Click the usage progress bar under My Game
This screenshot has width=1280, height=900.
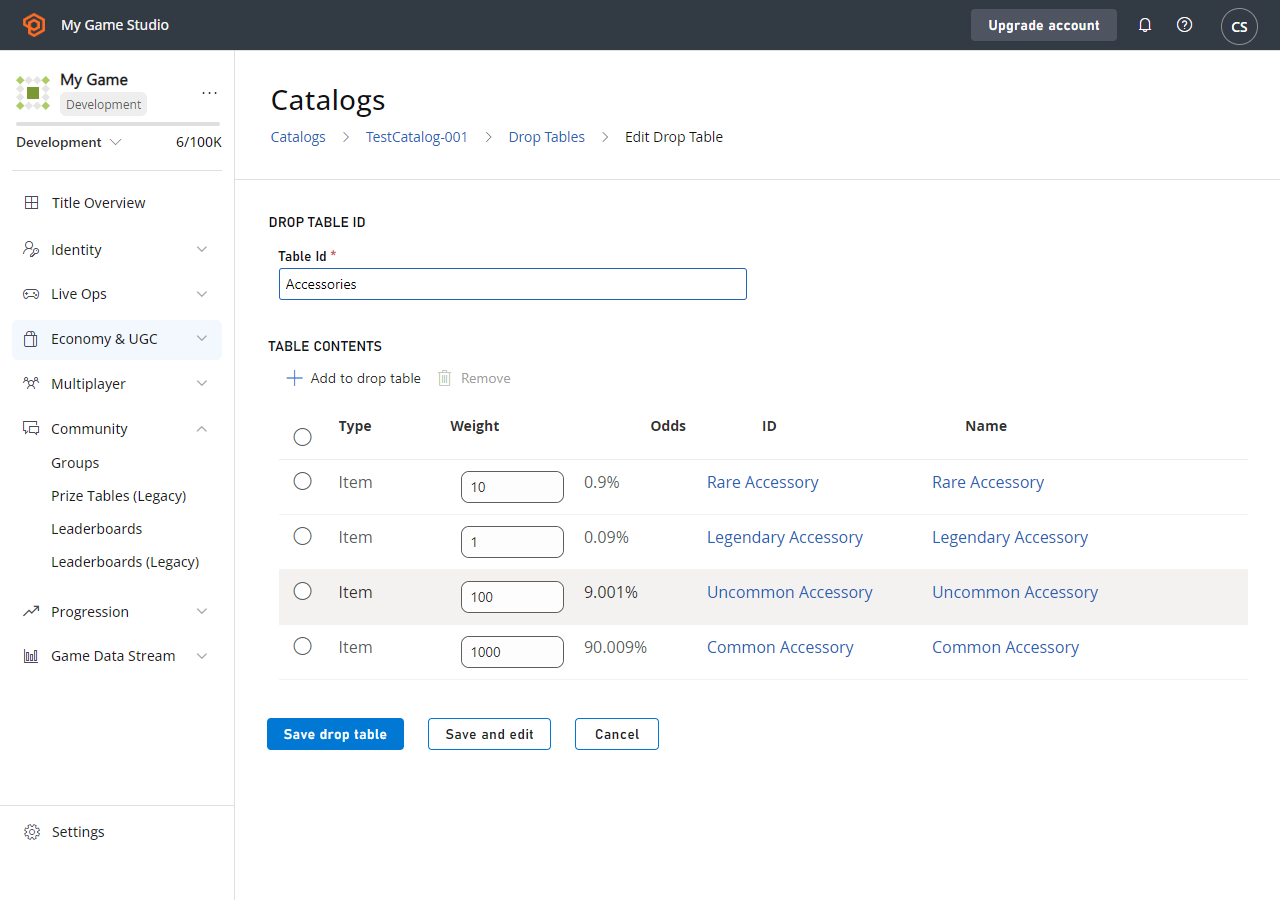(x=118, y=124)
